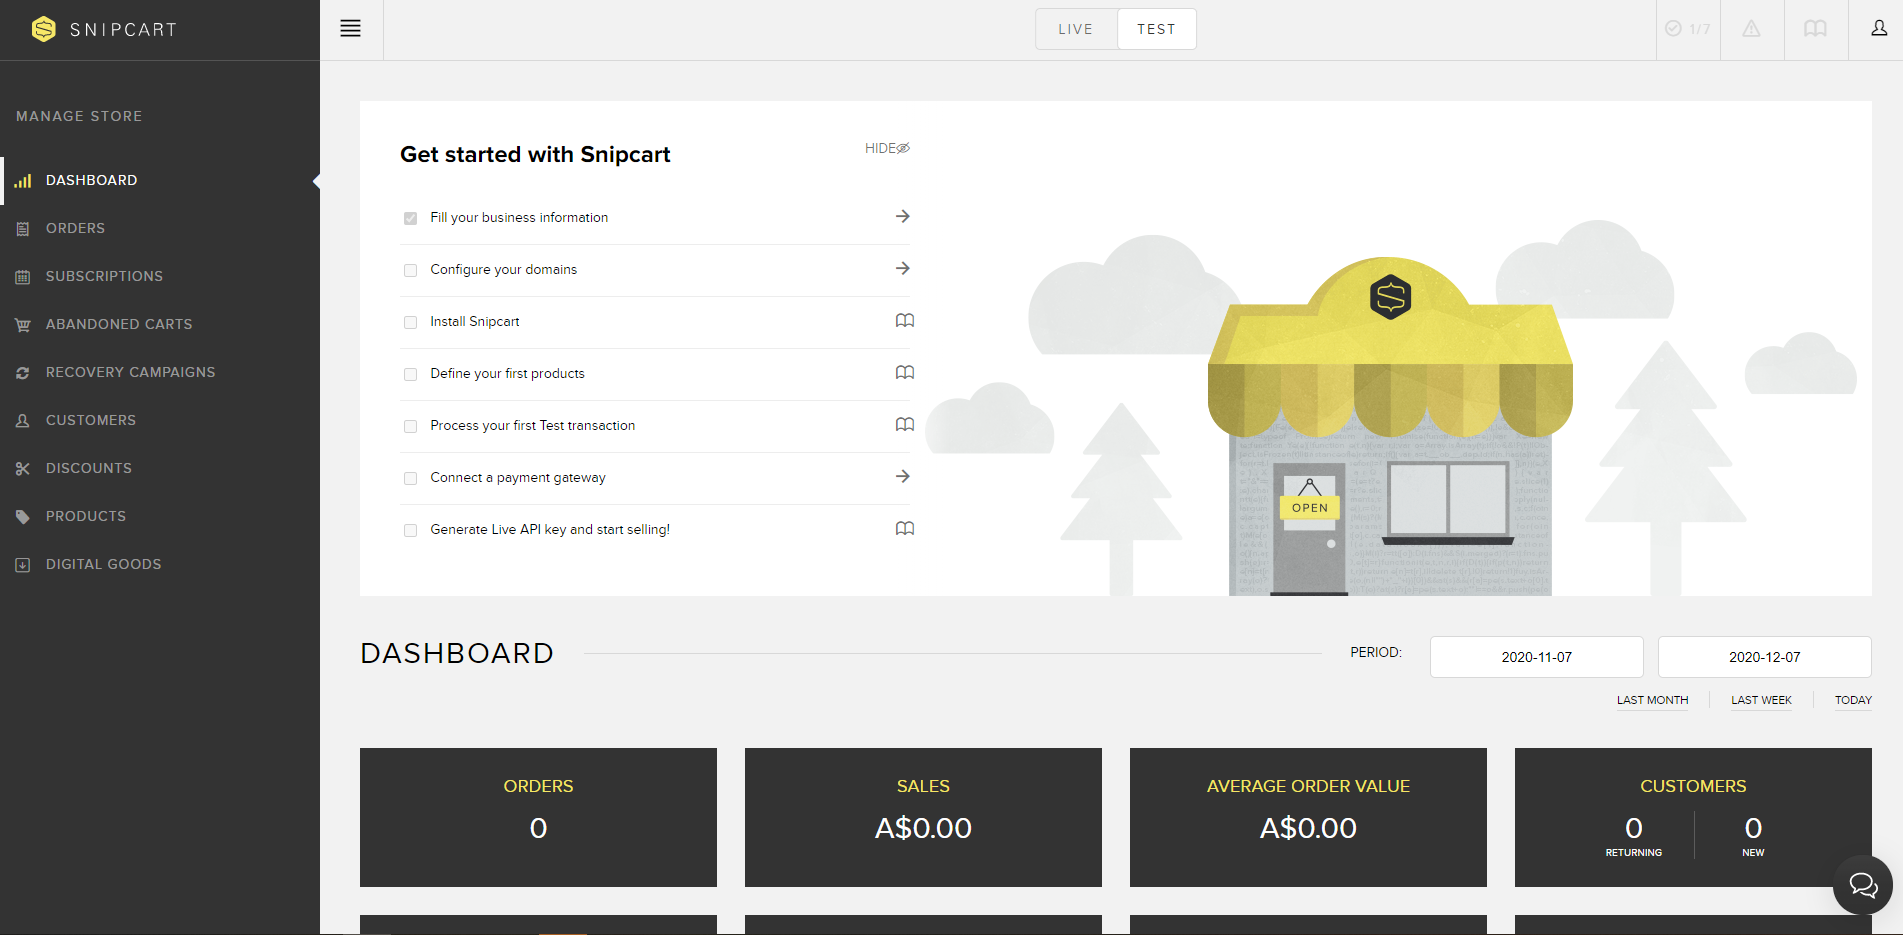
Task: Mark Define your first products as done
Action: pyautogui.click(x=410, y=374)
